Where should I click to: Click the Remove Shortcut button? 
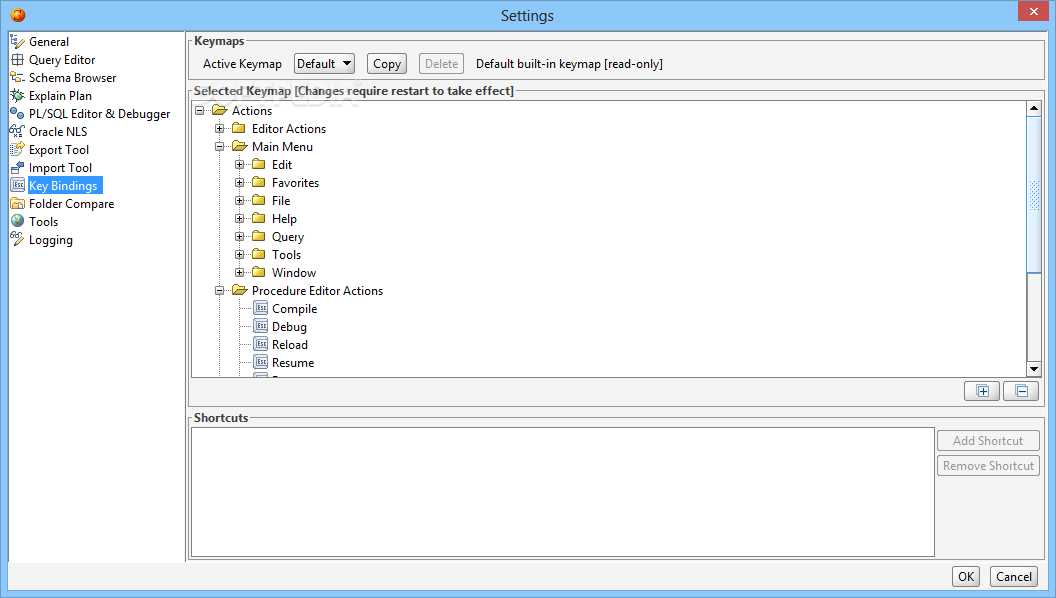click(988, 465)
